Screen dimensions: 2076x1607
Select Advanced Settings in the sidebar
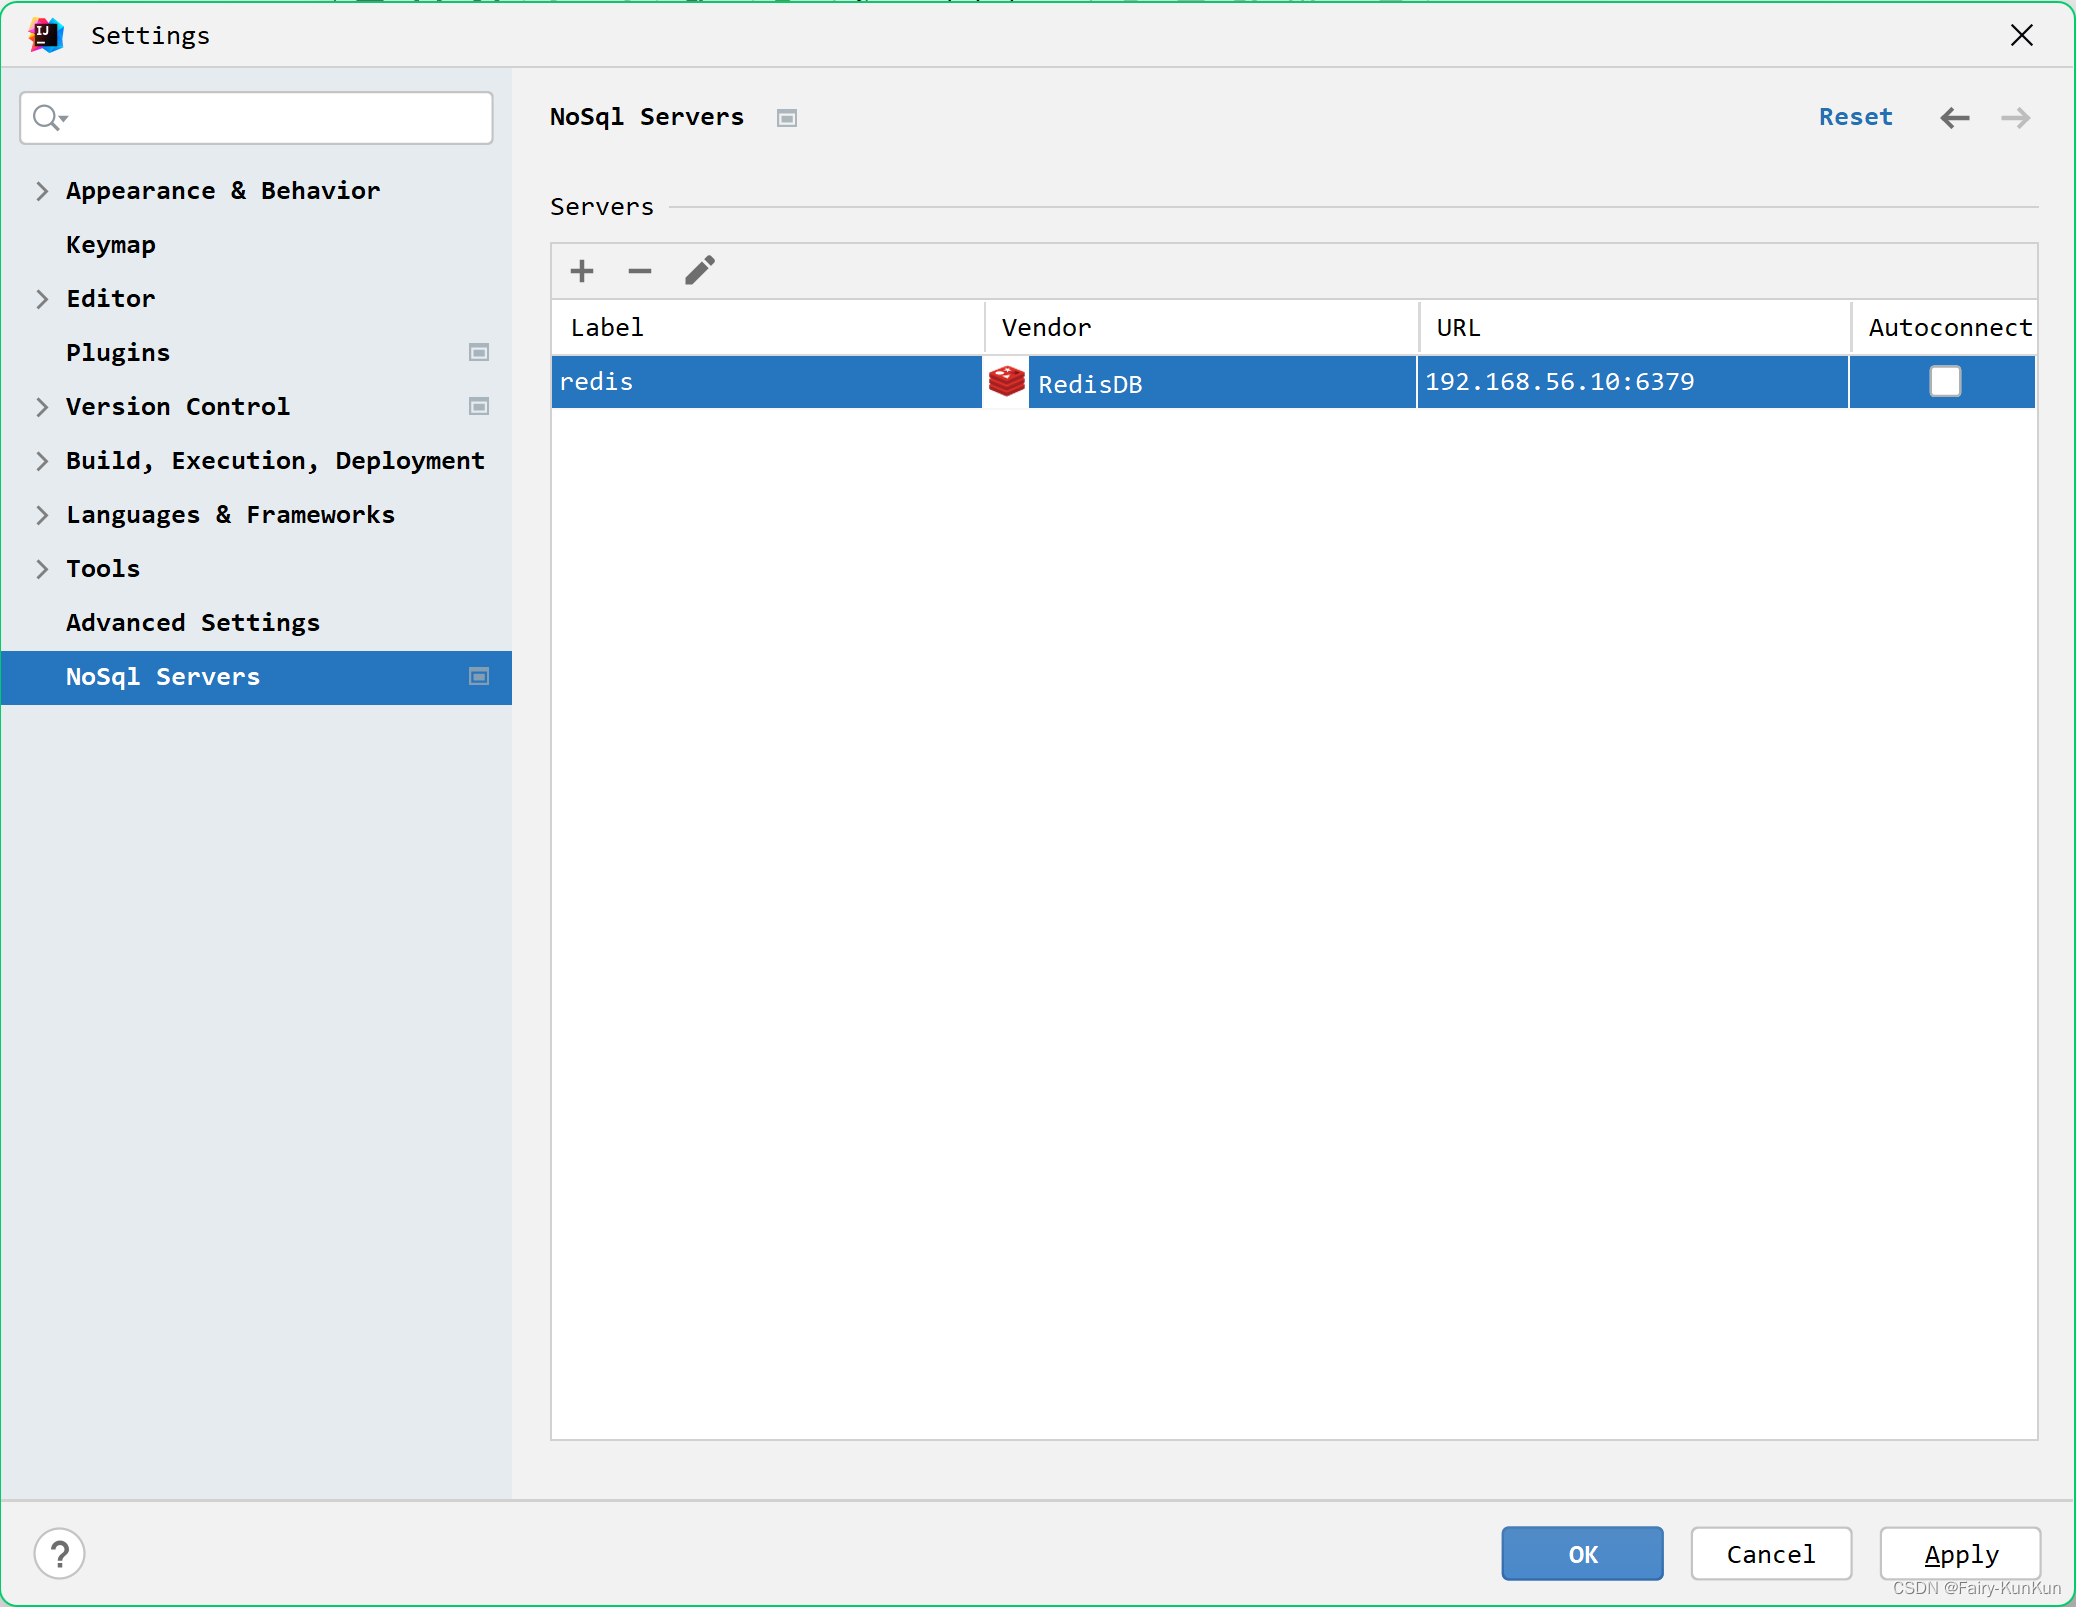[193, 623]
